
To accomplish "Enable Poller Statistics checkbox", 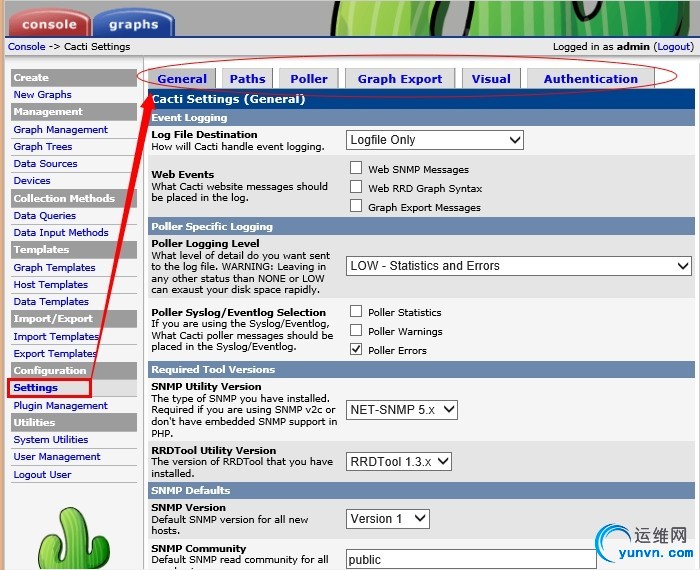I will click(356, 311).
